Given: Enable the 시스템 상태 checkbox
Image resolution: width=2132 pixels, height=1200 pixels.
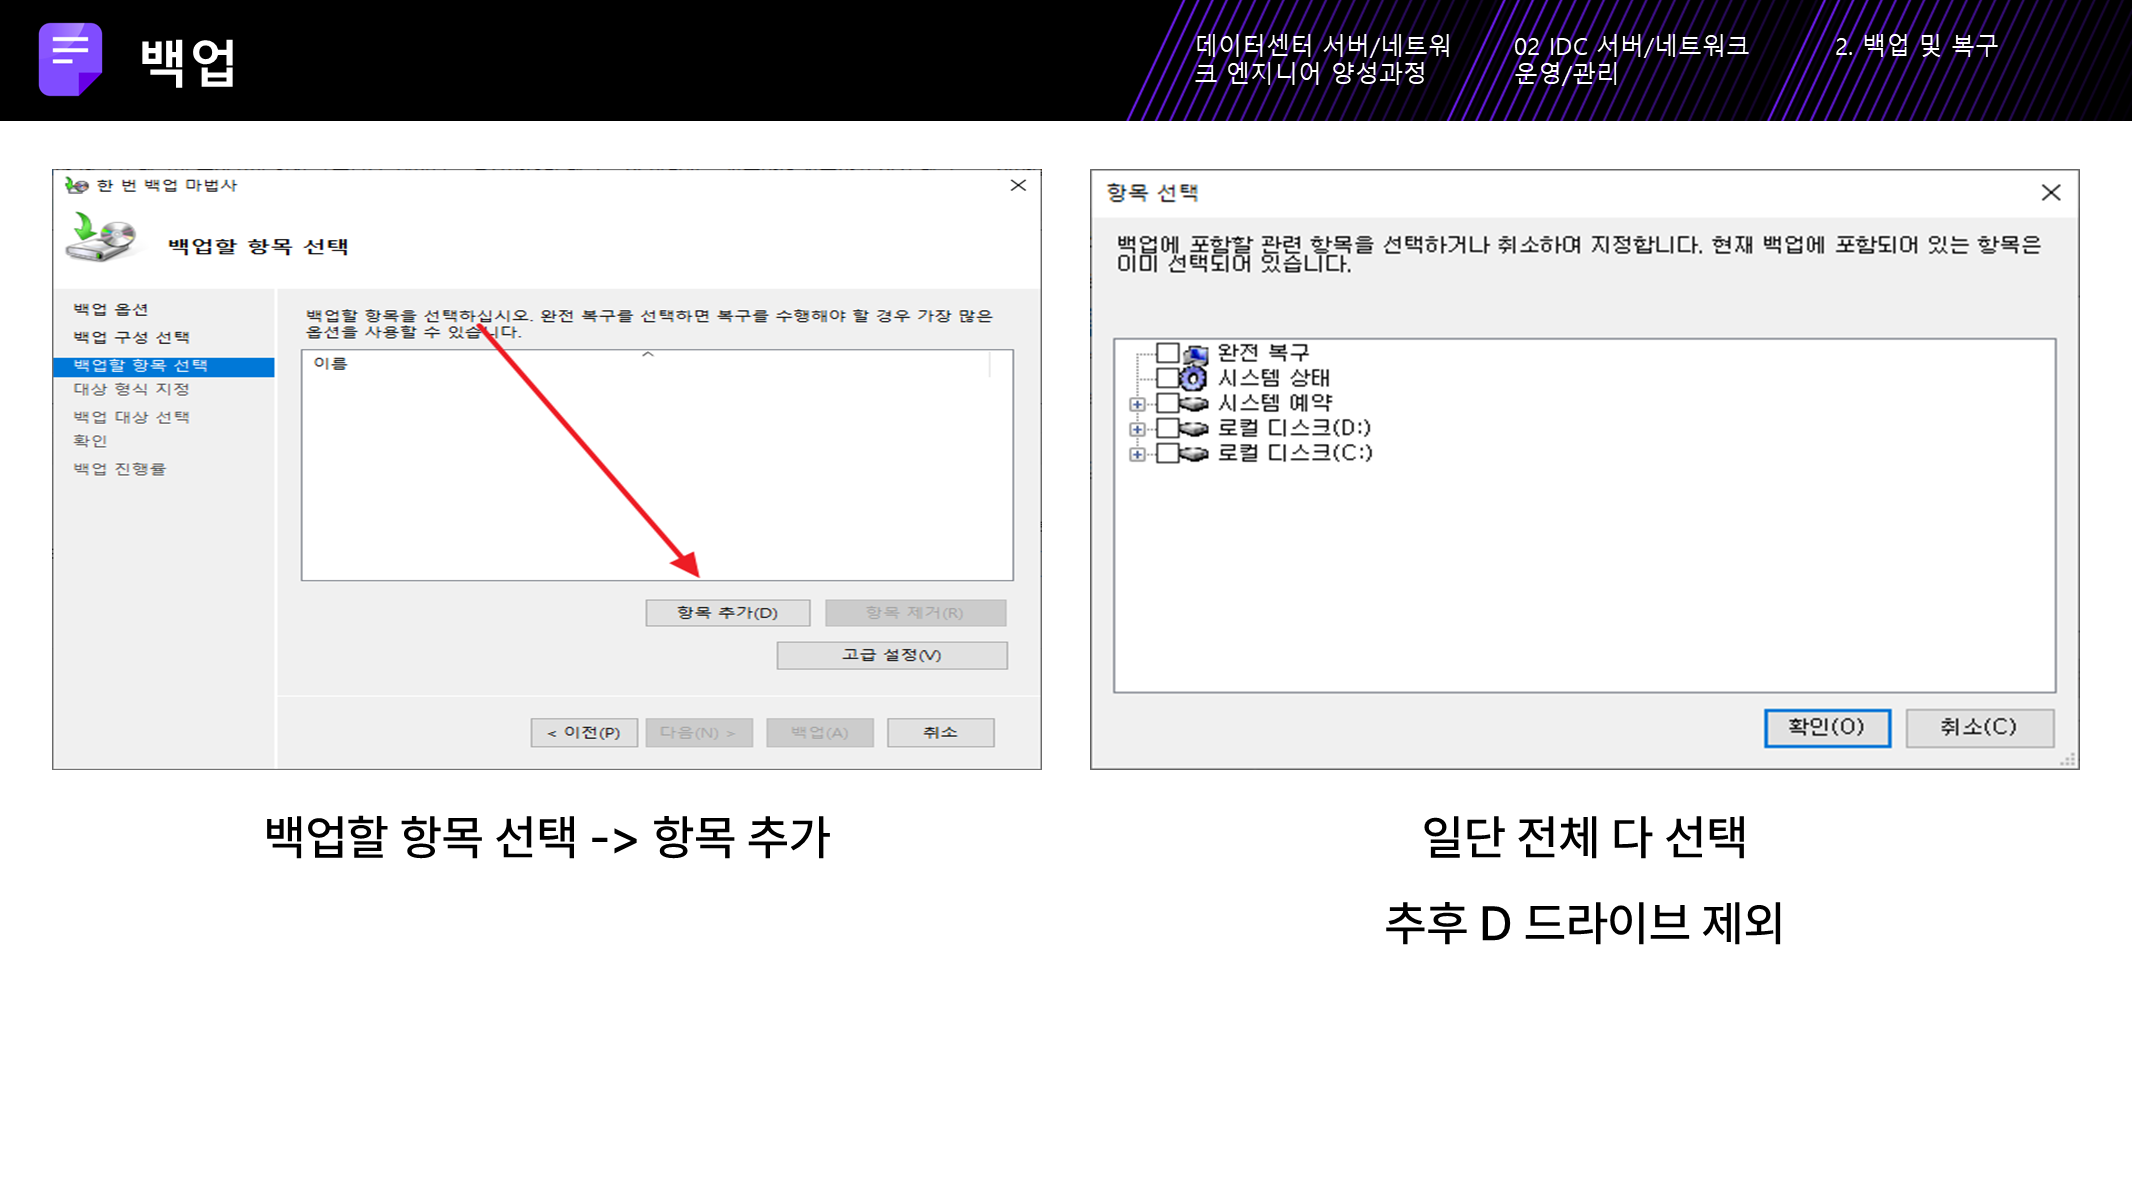Looking at the screenshot, I should 1167,378.
